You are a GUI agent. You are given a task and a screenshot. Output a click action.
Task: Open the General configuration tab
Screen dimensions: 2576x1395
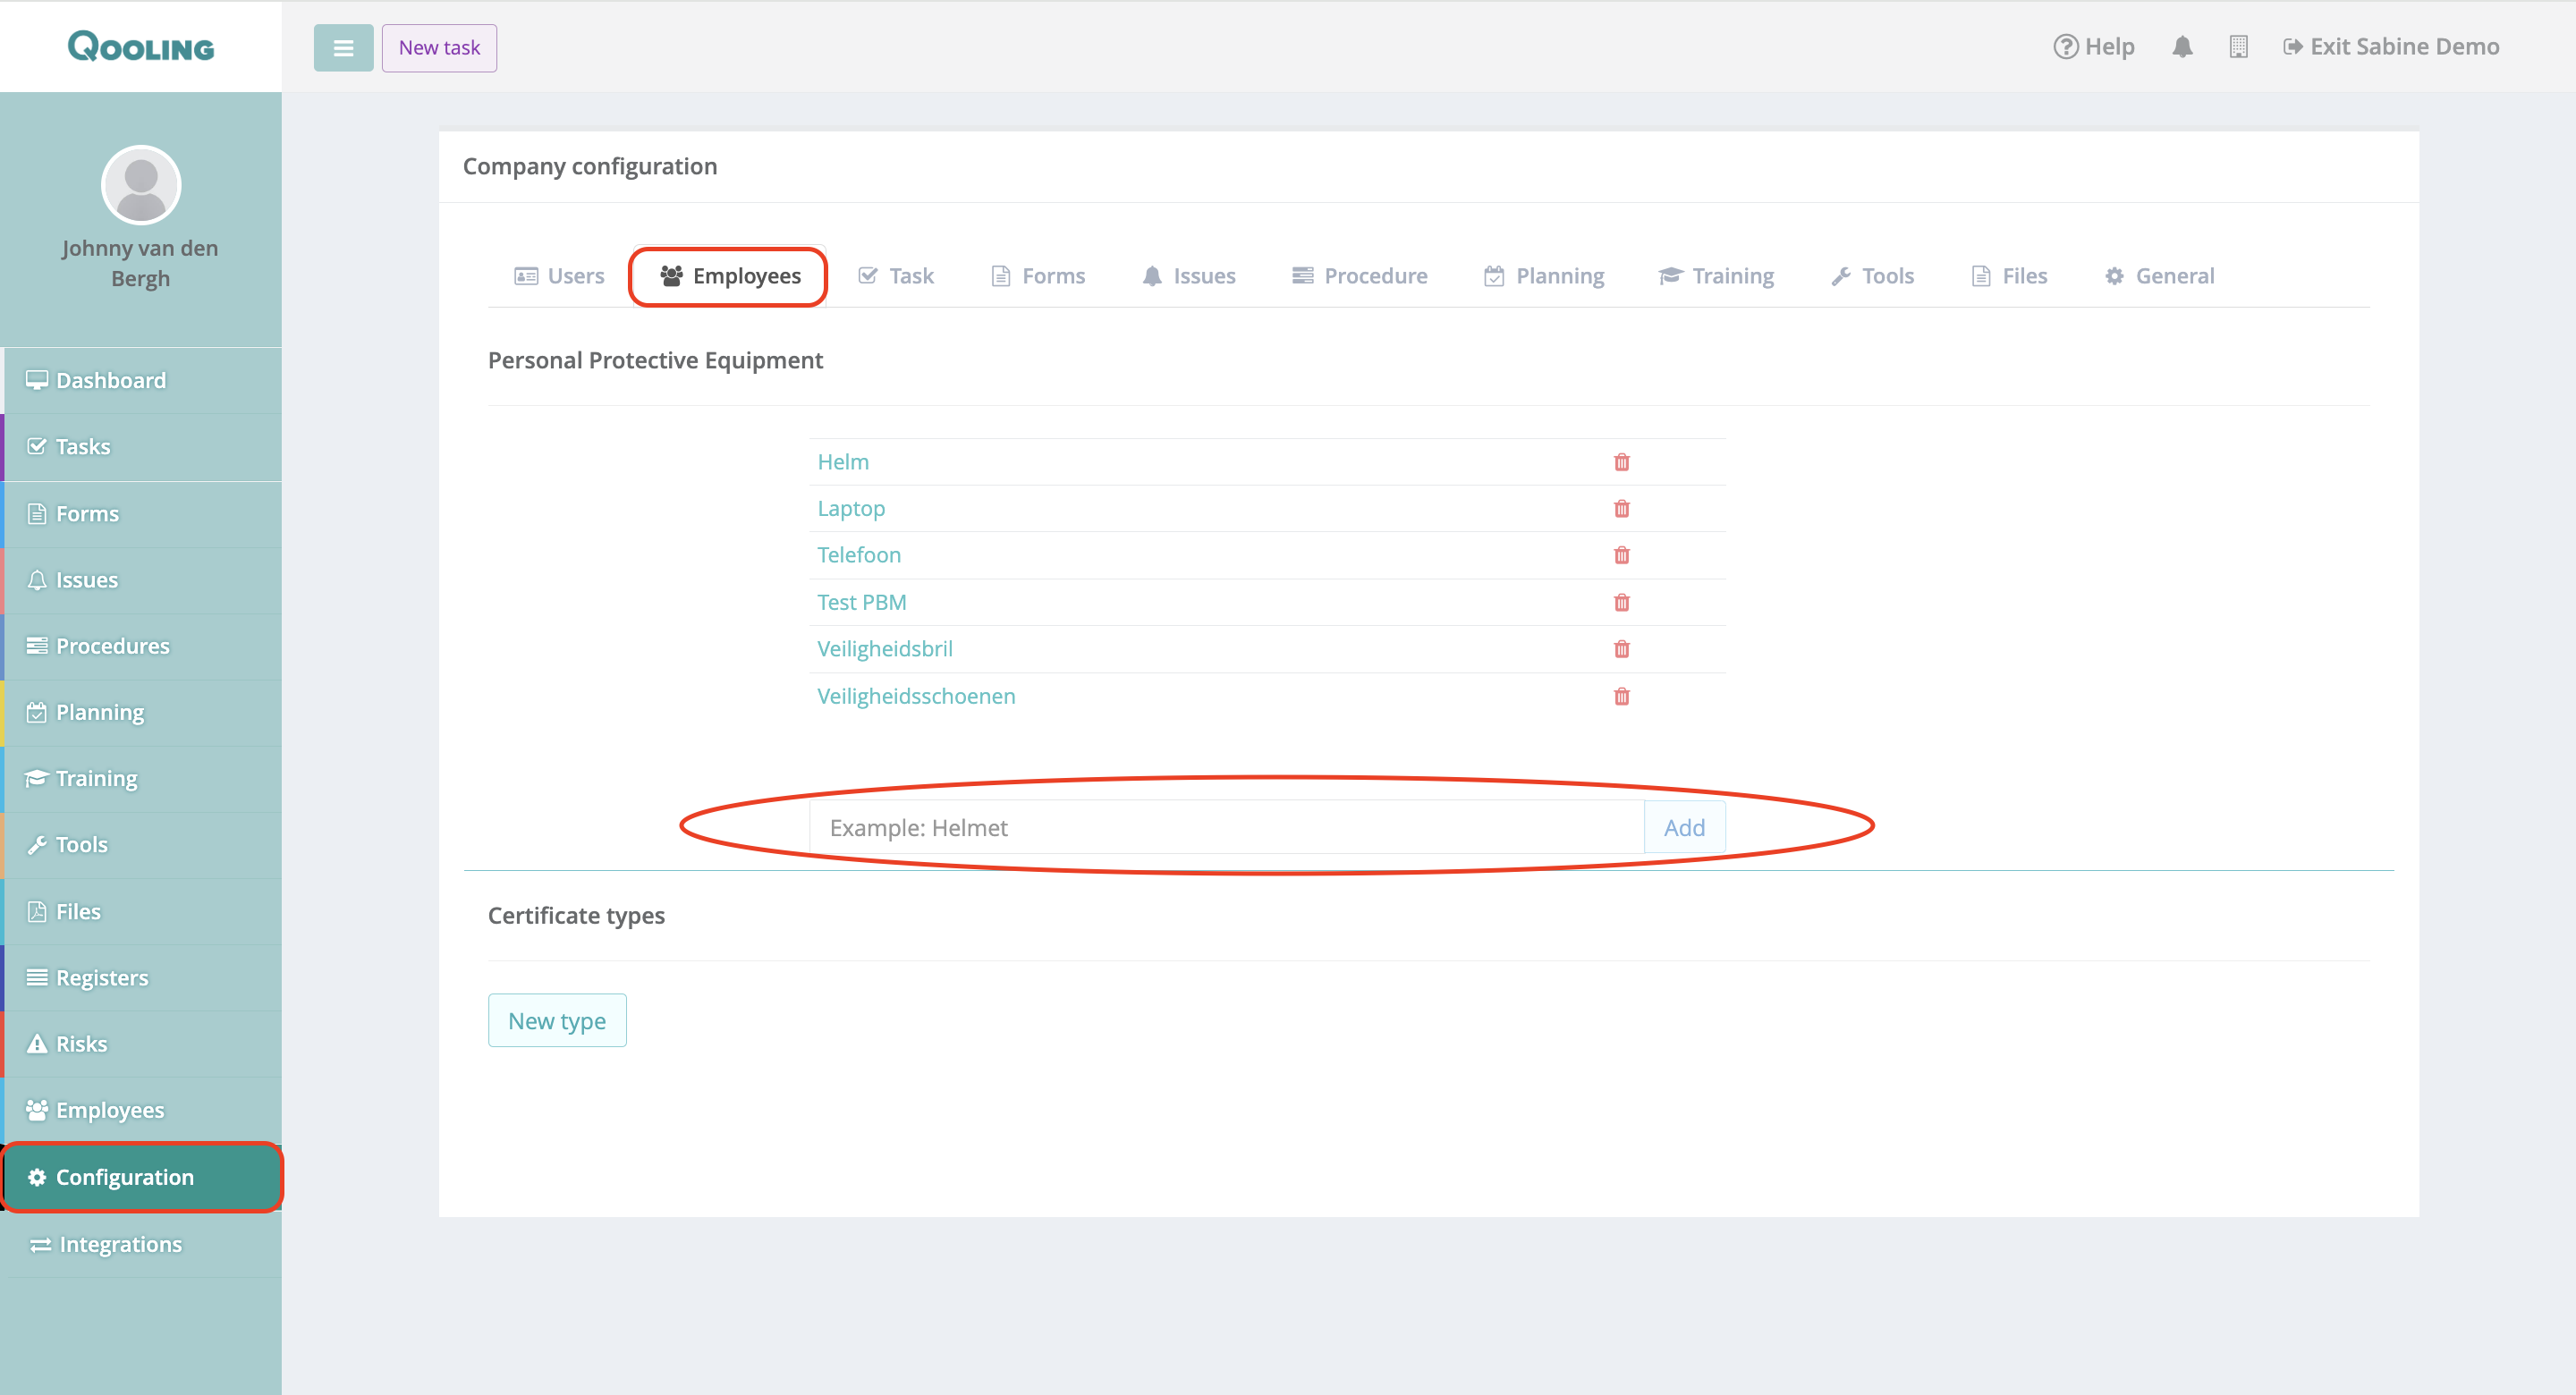[2160, 276]
